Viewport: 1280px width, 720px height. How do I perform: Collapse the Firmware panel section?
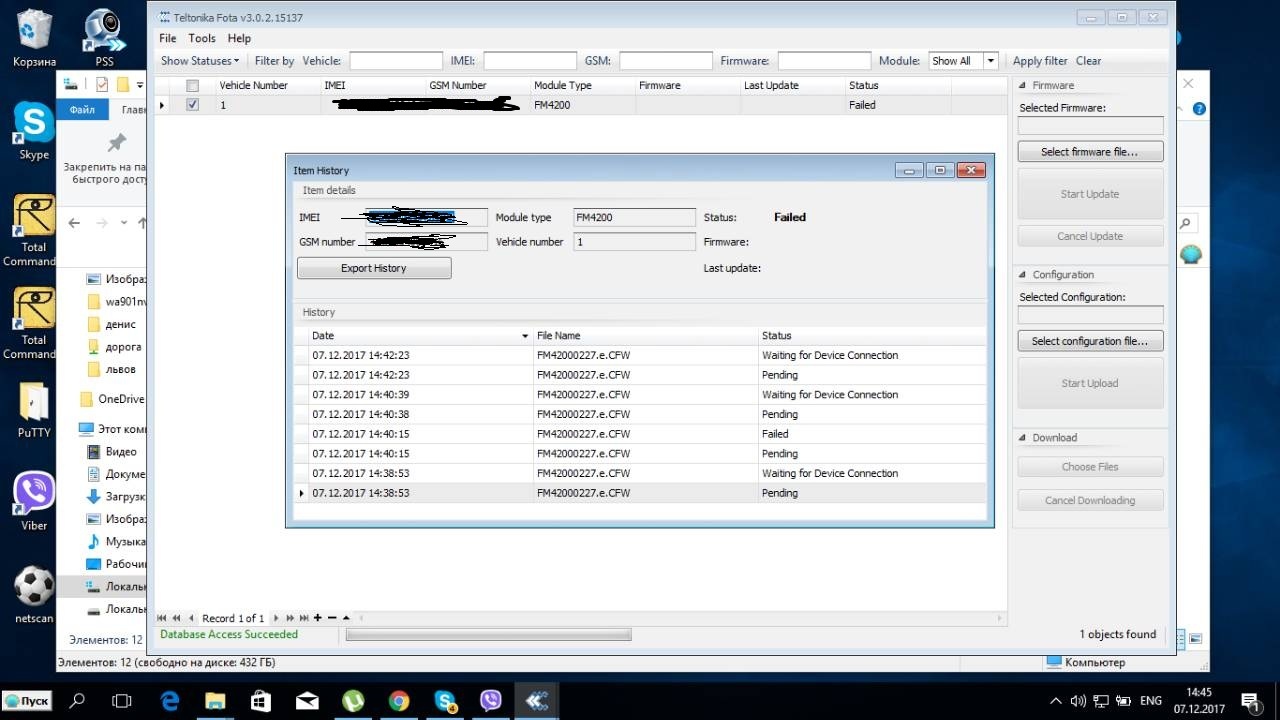click(1023, 86)
